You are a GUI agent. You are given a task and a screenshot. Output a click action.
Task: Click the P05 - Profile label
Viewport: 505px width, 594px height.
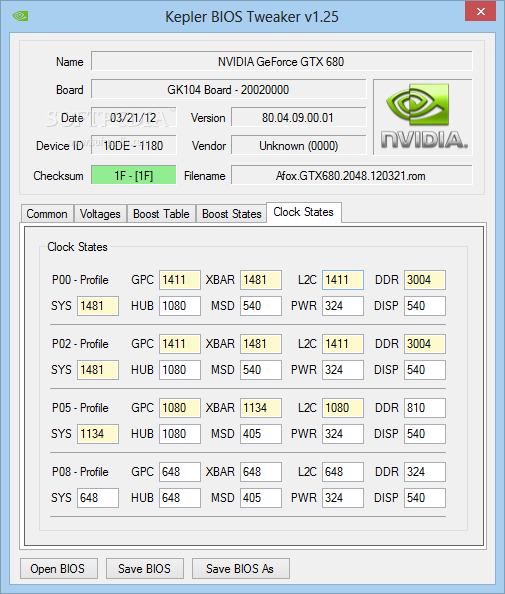pos(80,408)
